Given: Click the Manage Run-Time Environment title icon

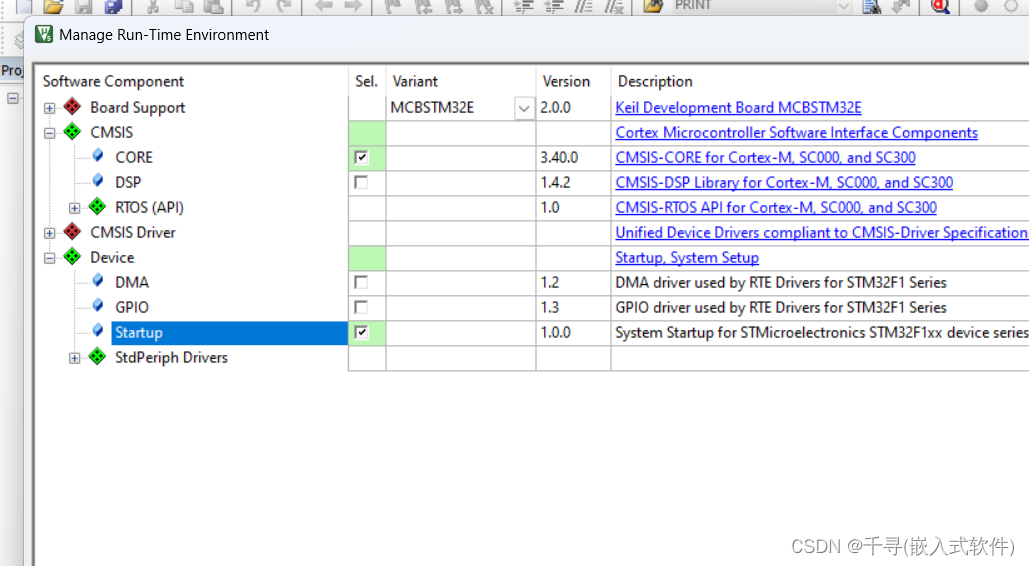Looking at the screenshot, I should coord(44,34).
